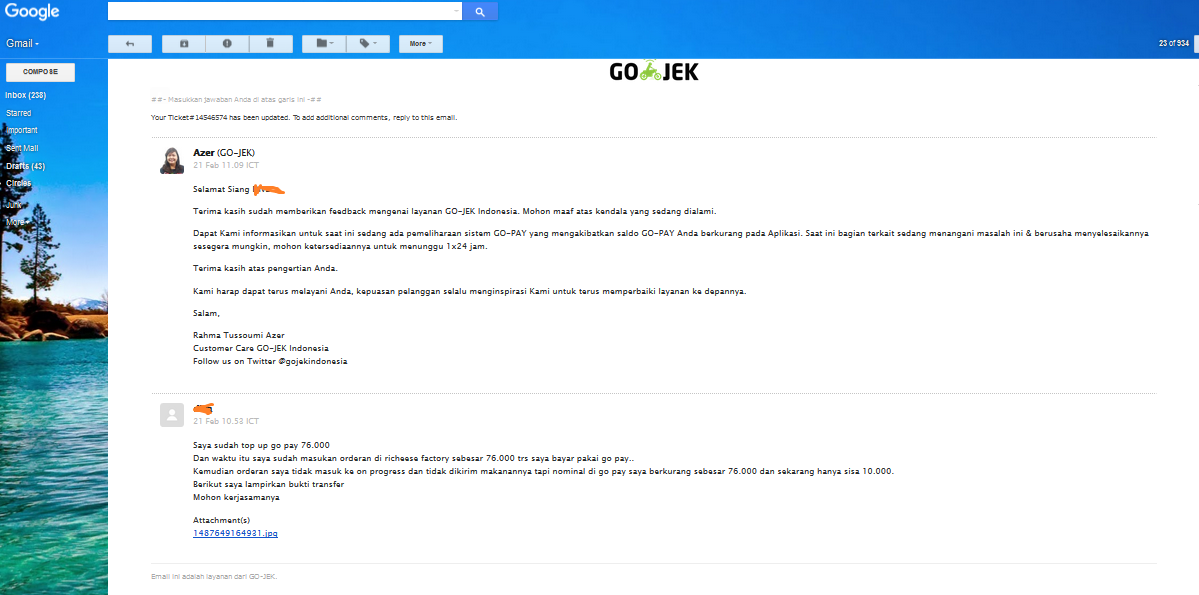Click 'Follow us on Twitter @gojekindonesia' text

pyautogui.click(x=270, y=362)
